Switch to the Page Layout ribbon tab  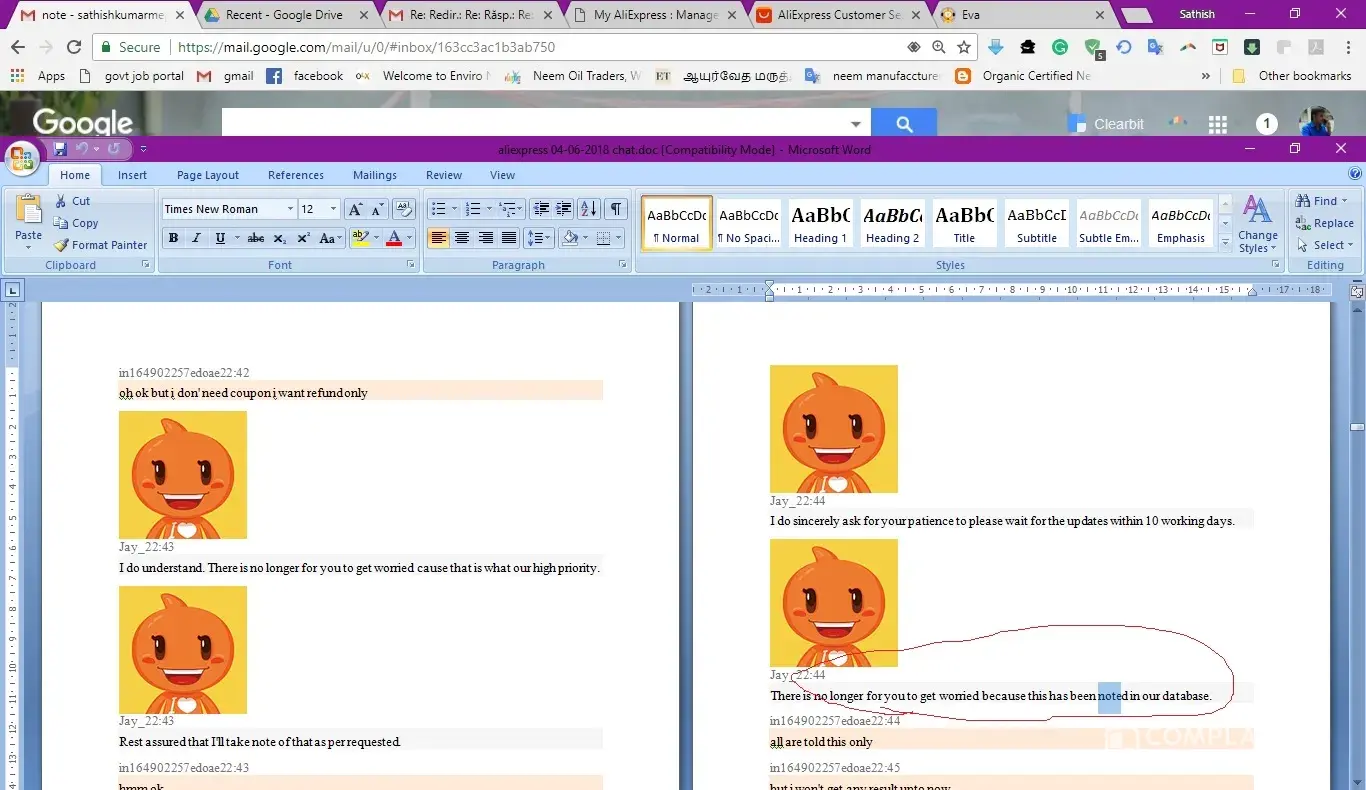tap(207, 175)
